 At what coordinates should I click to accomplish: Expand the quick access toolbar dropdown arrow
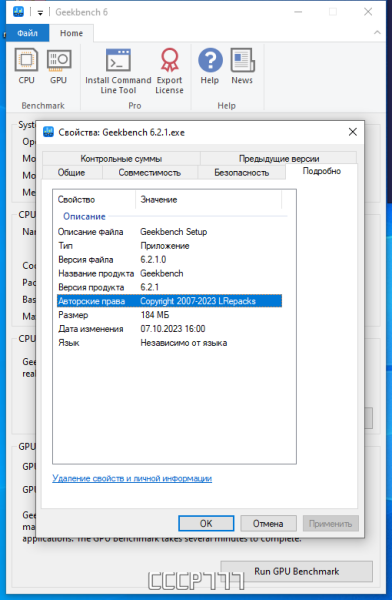[x=40, y=13]
